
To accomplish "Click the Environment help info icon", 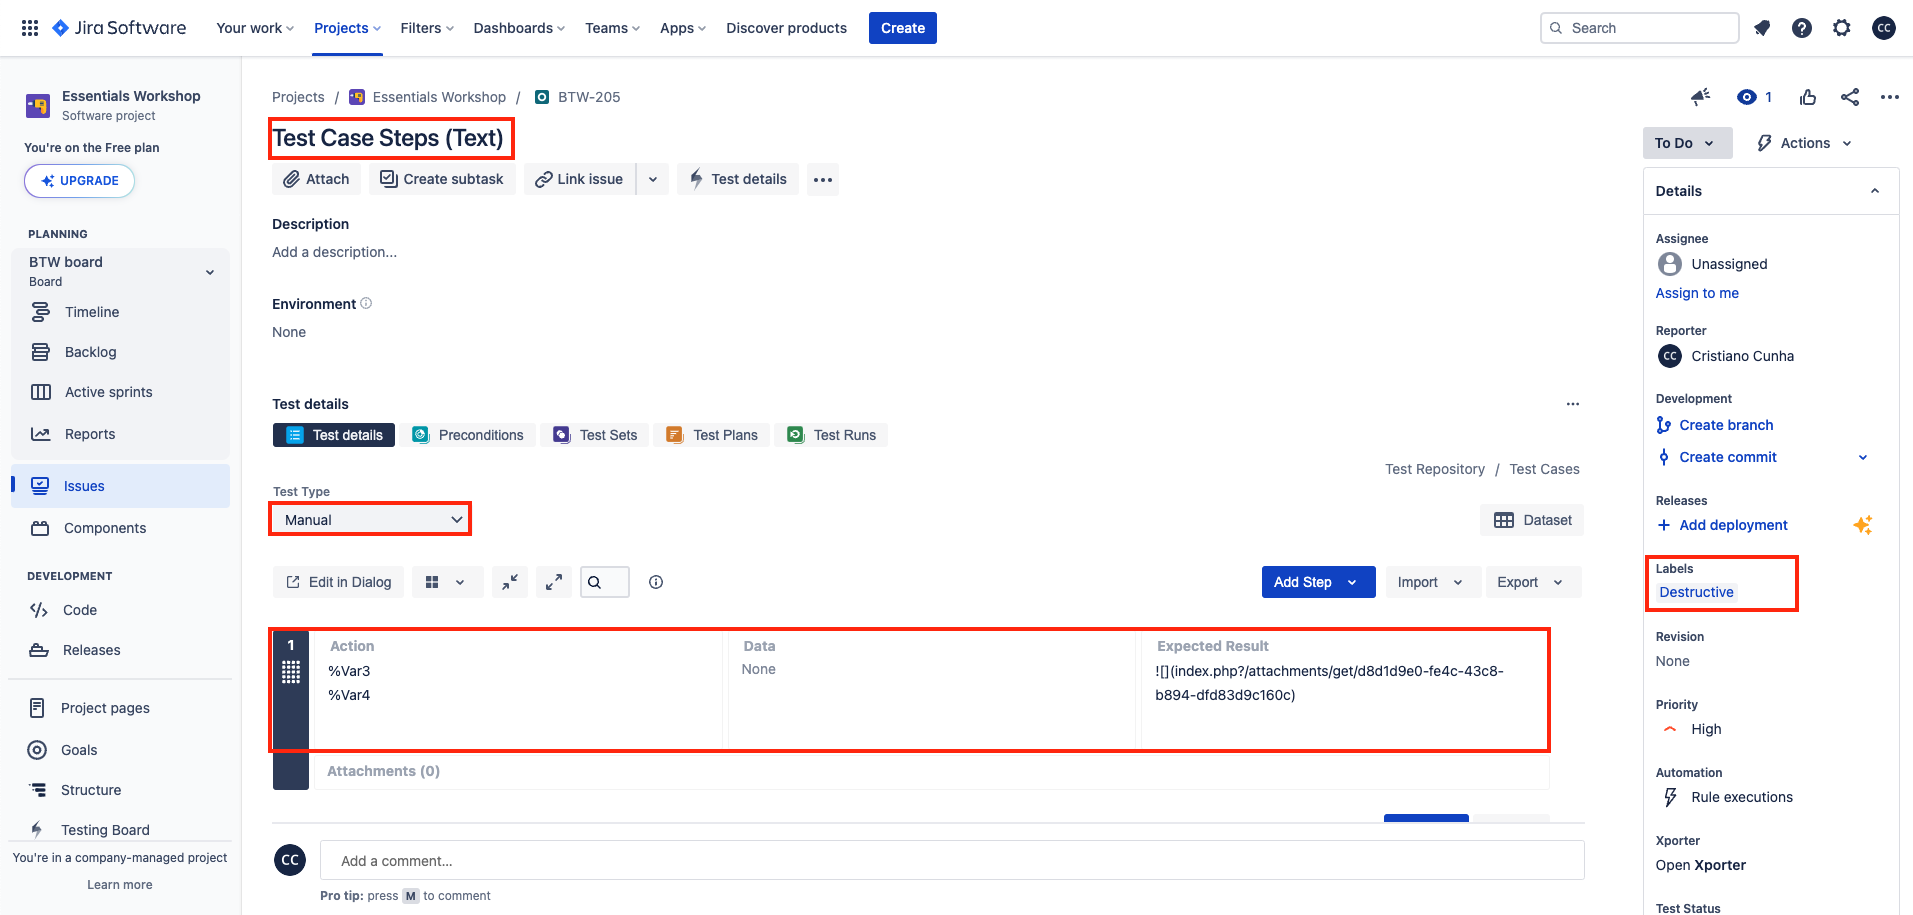I will 366,304.
